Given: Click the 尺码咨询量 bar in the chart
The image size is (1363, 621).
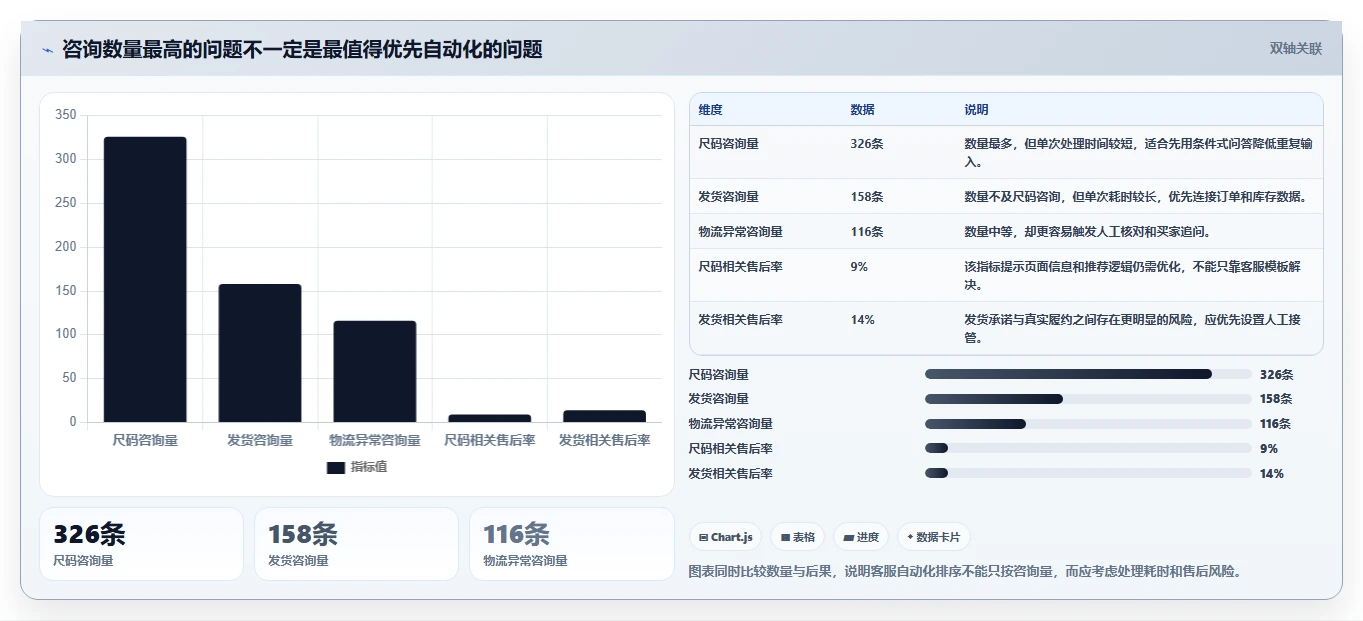Looking at the screenshot, I should pos(145,279).
